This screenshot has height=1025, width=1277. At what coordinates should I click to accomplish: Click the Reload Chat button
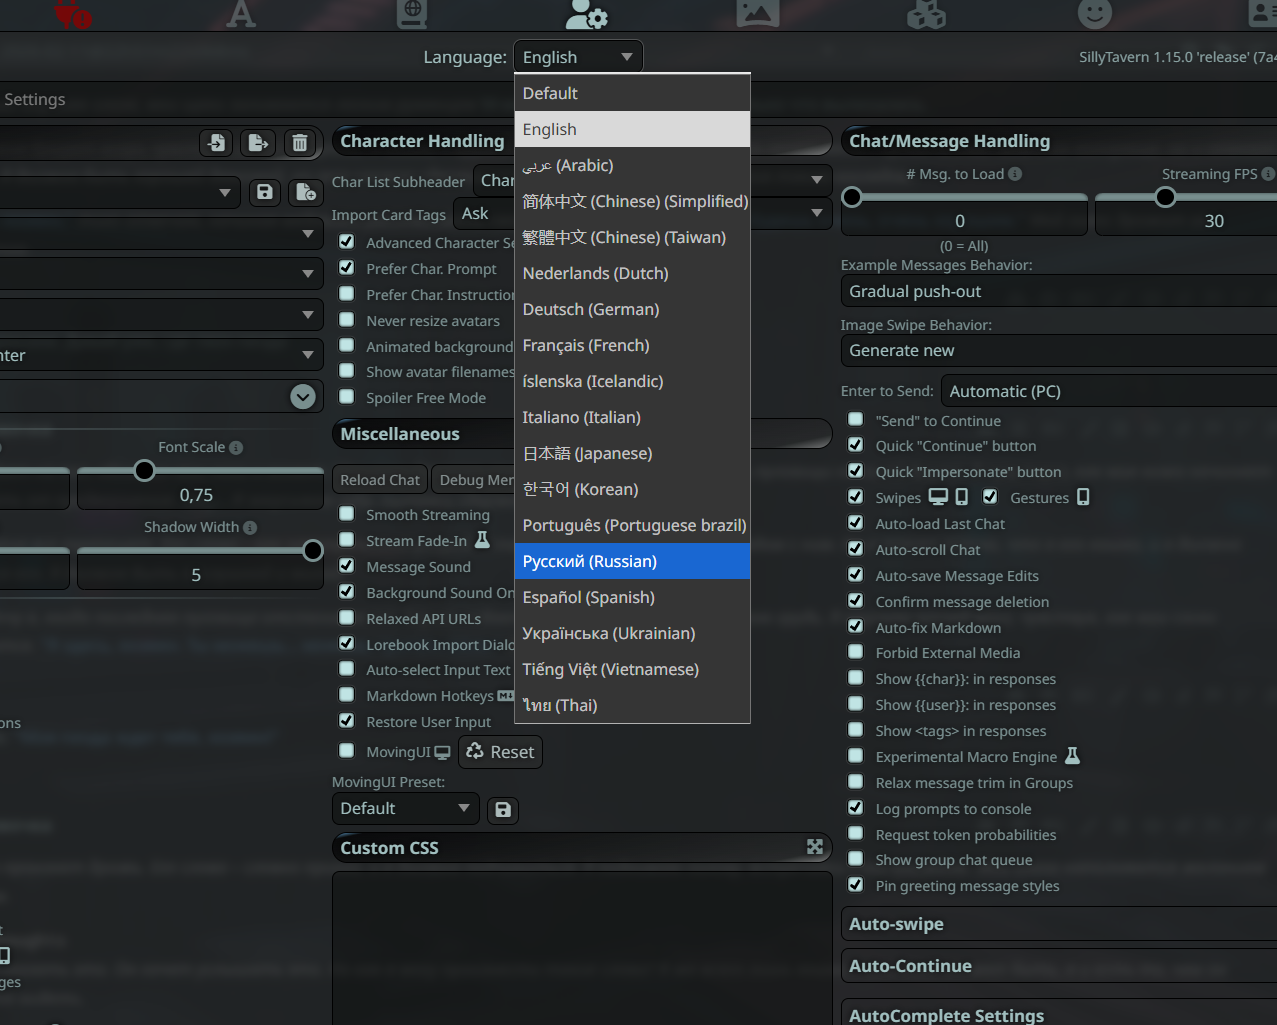click(380, 480)
